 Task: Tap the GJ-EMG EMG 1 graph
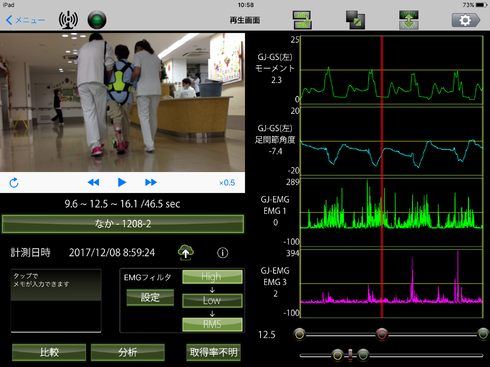click(392, 212)
